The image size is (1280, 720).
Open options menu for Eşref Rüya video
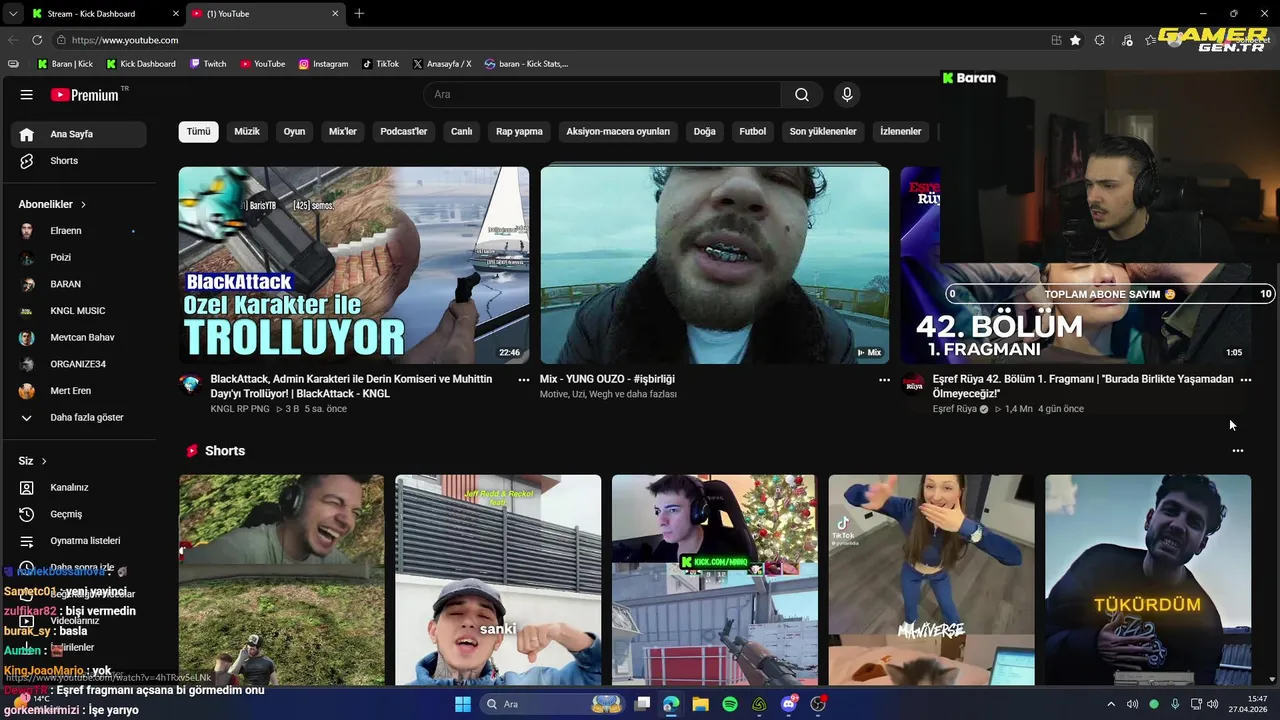pyautogui.click(x=1245, y=380)
